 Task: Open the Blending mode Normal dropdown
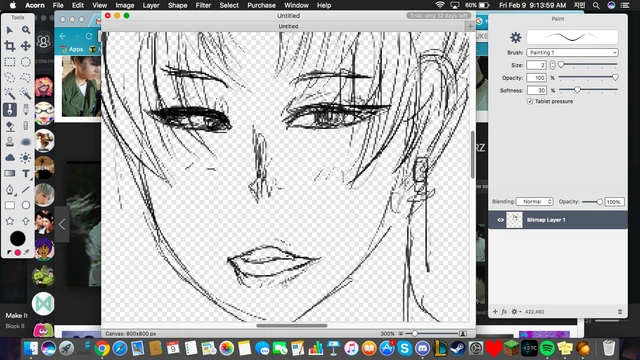coord(535,202)
